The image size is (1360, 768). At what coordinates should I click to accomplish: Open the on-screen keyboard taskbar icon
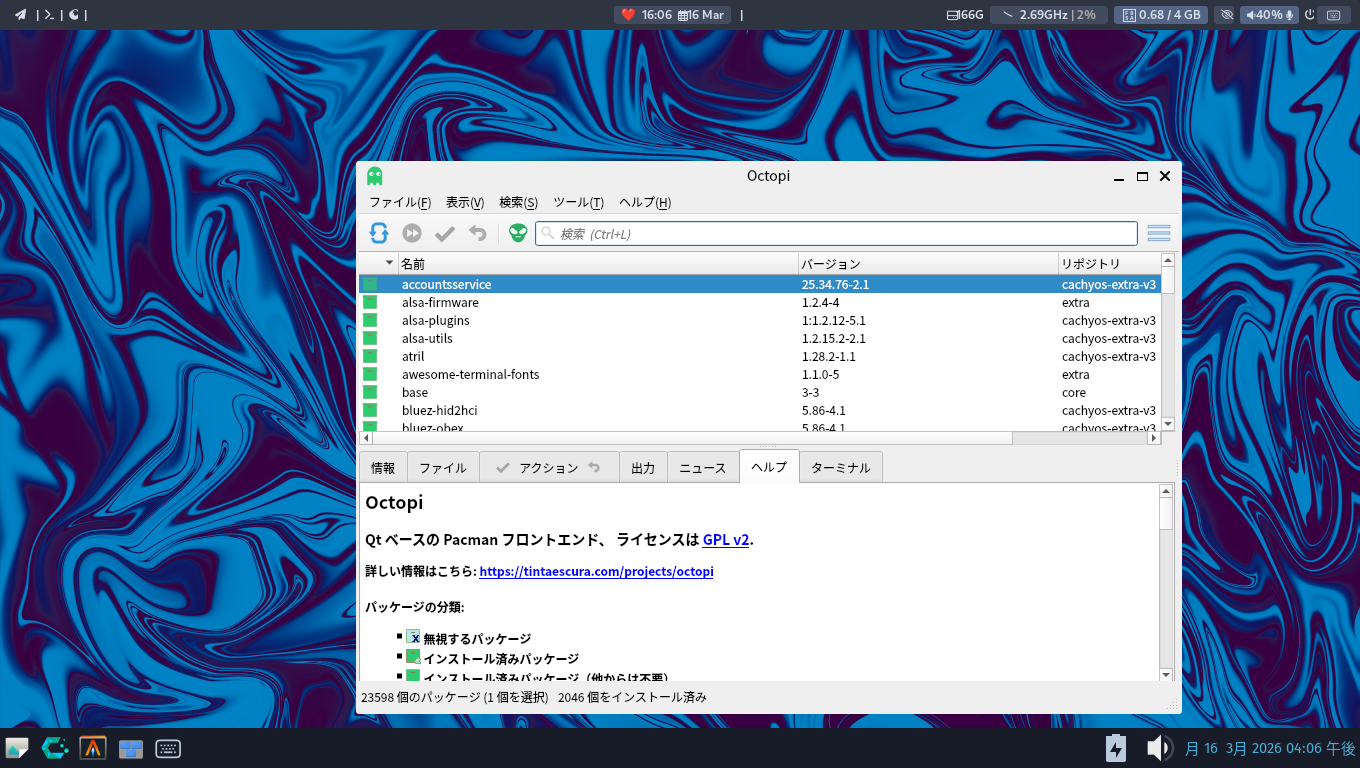click(167, 748)
